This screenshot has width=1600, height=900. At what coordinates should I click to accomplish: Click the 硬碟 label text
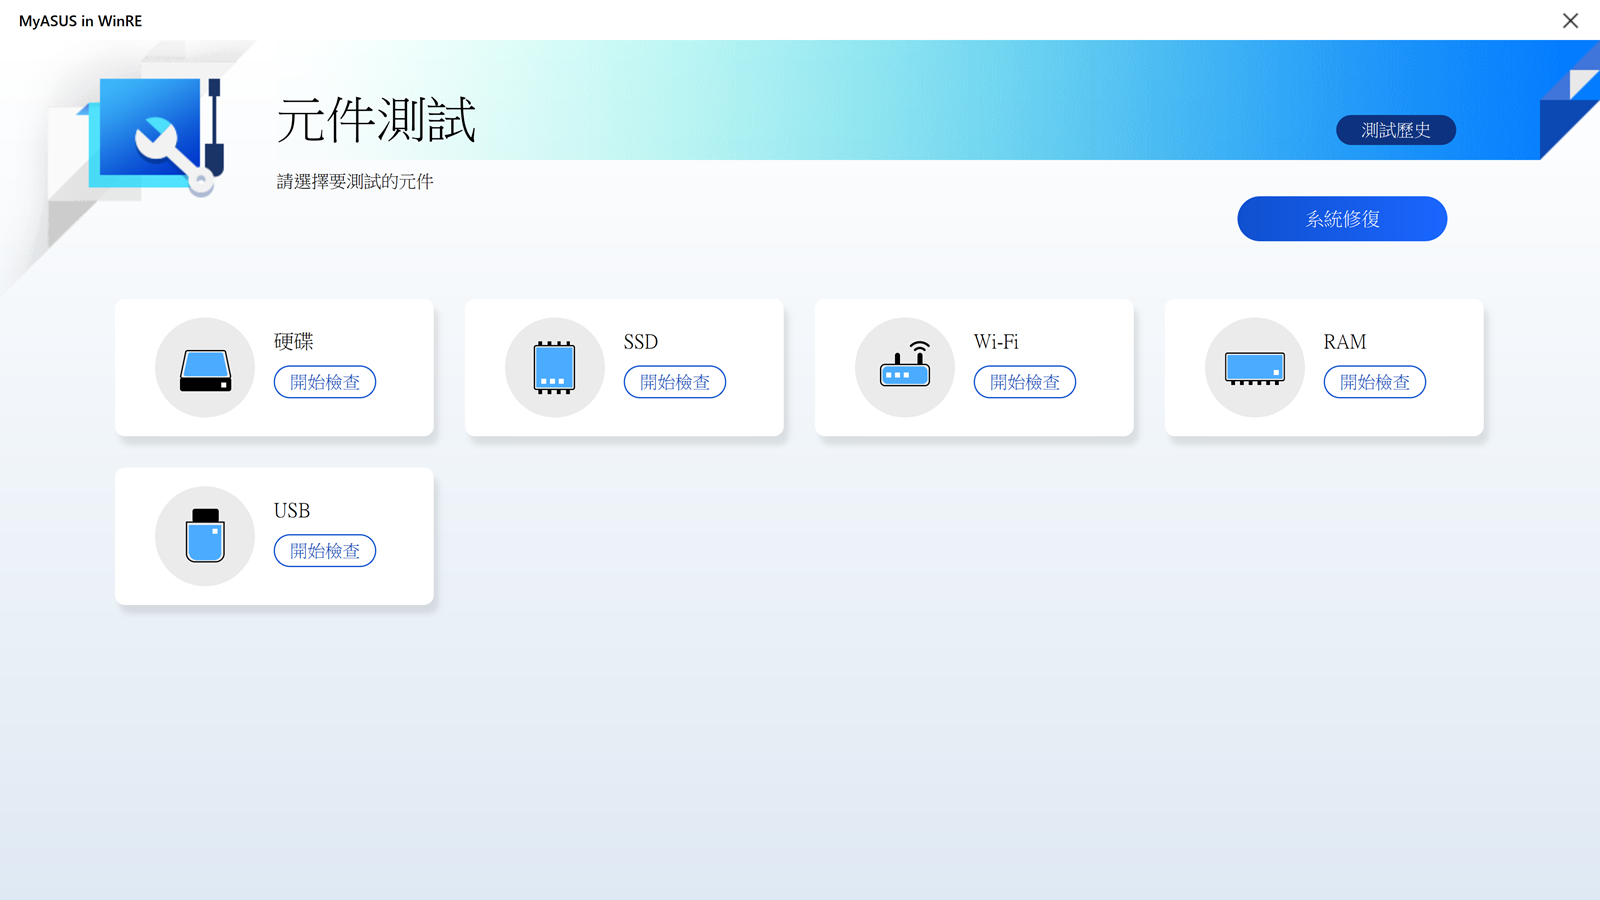294,342
